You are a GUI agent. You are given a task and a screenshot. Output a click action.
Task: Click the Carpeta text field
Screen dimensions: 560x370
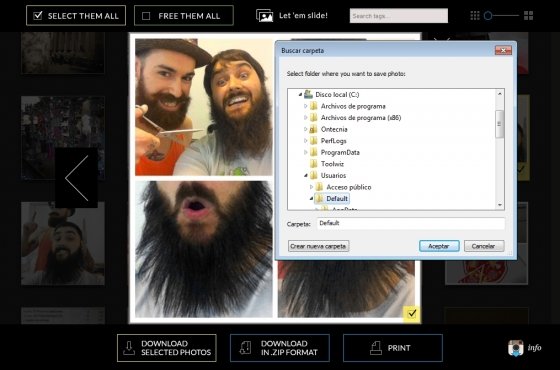411,223
